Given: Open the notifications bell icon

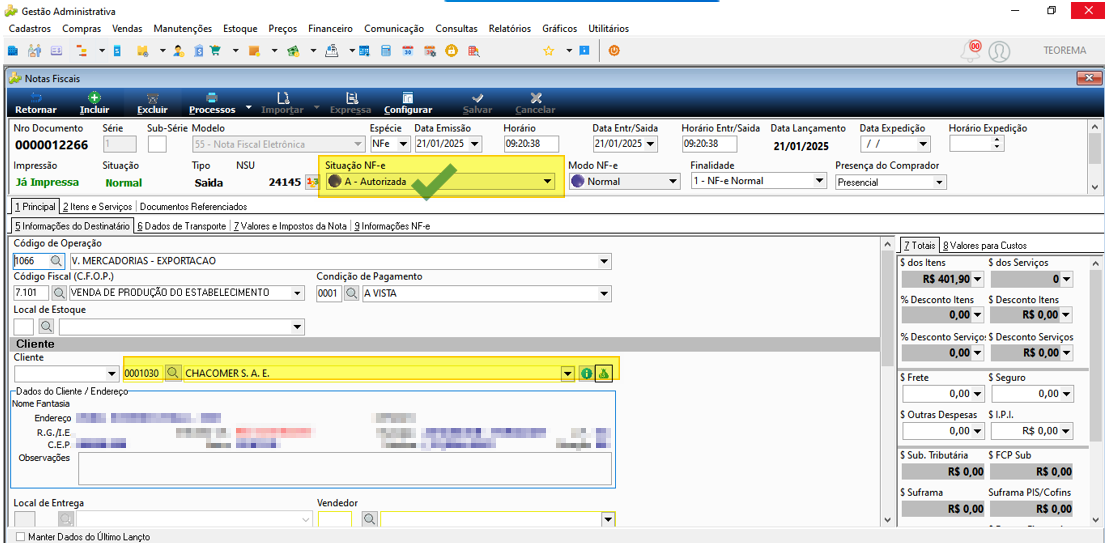Looking at the screenshot, I should (971, 51).
